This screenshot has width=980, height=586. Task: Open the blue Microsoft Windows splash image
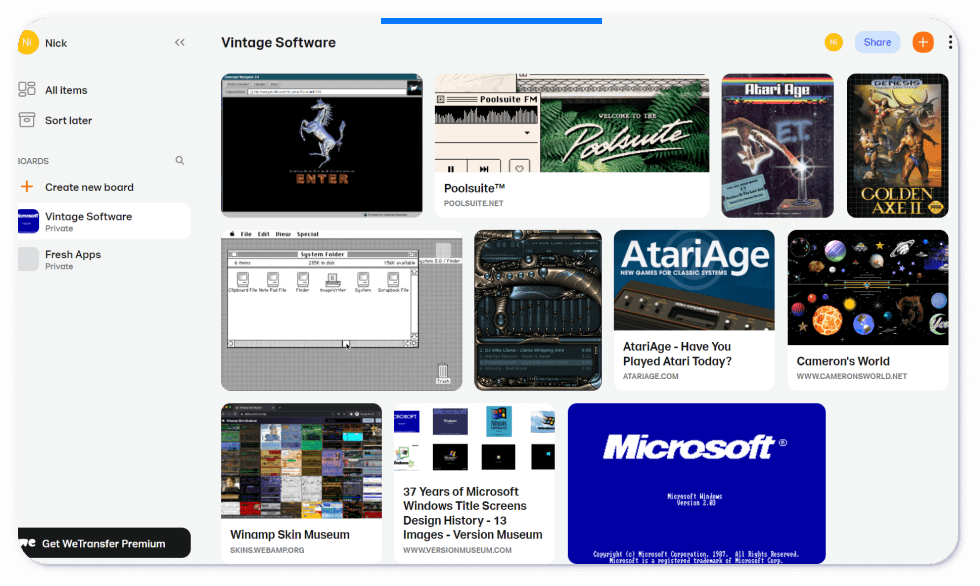(x=697, y=484)
